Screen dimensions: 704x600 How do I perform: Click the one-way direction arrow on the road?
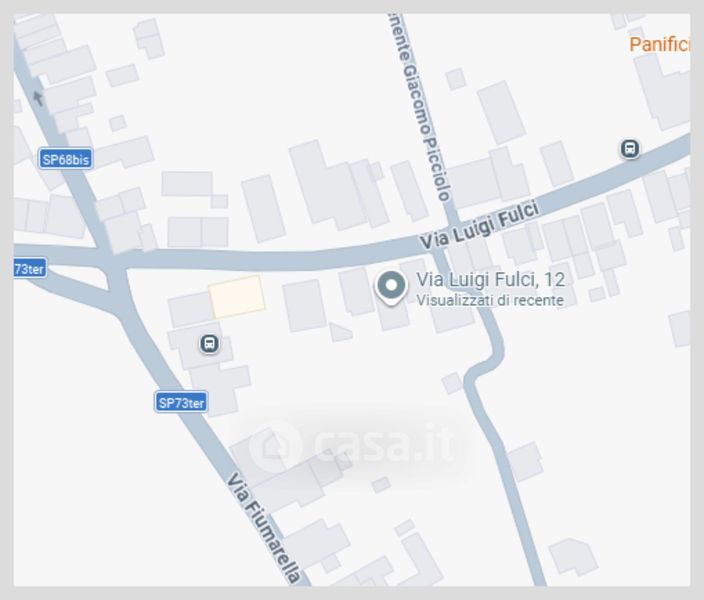click(38, 98)
